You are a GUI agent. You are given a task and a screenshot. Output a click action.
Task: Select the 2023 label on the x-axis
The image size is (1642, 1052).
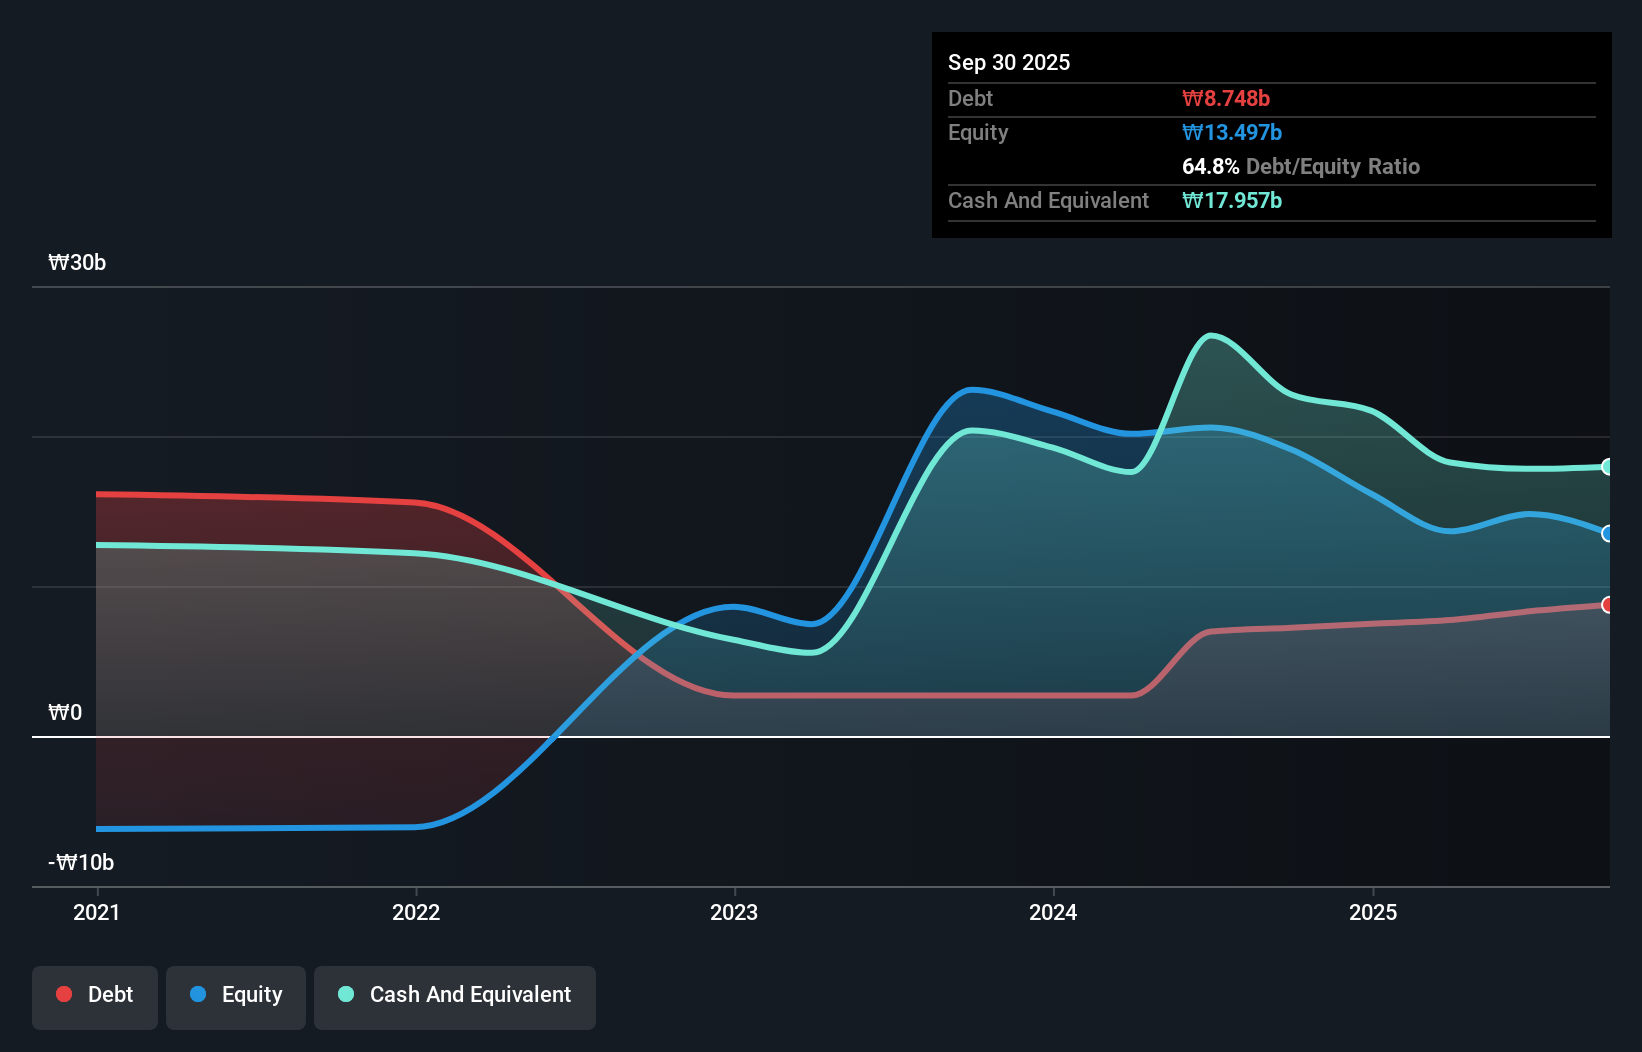point(734,912)
